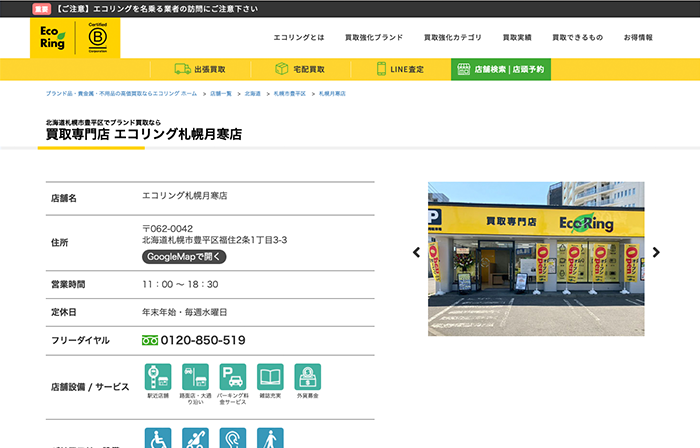Show the next store photo
Screen dimensions: 700x448
tap(656, 253)
